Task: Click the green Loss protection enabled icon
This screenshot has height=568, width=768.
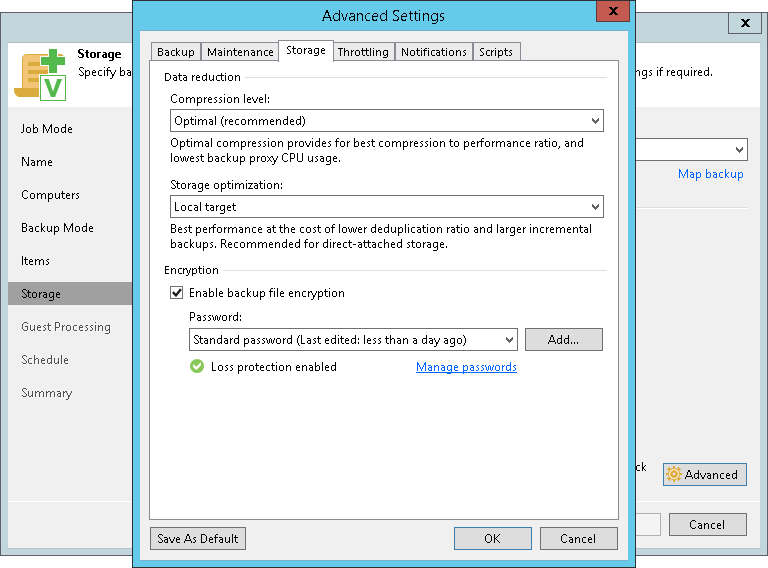Action: (197, 367)
